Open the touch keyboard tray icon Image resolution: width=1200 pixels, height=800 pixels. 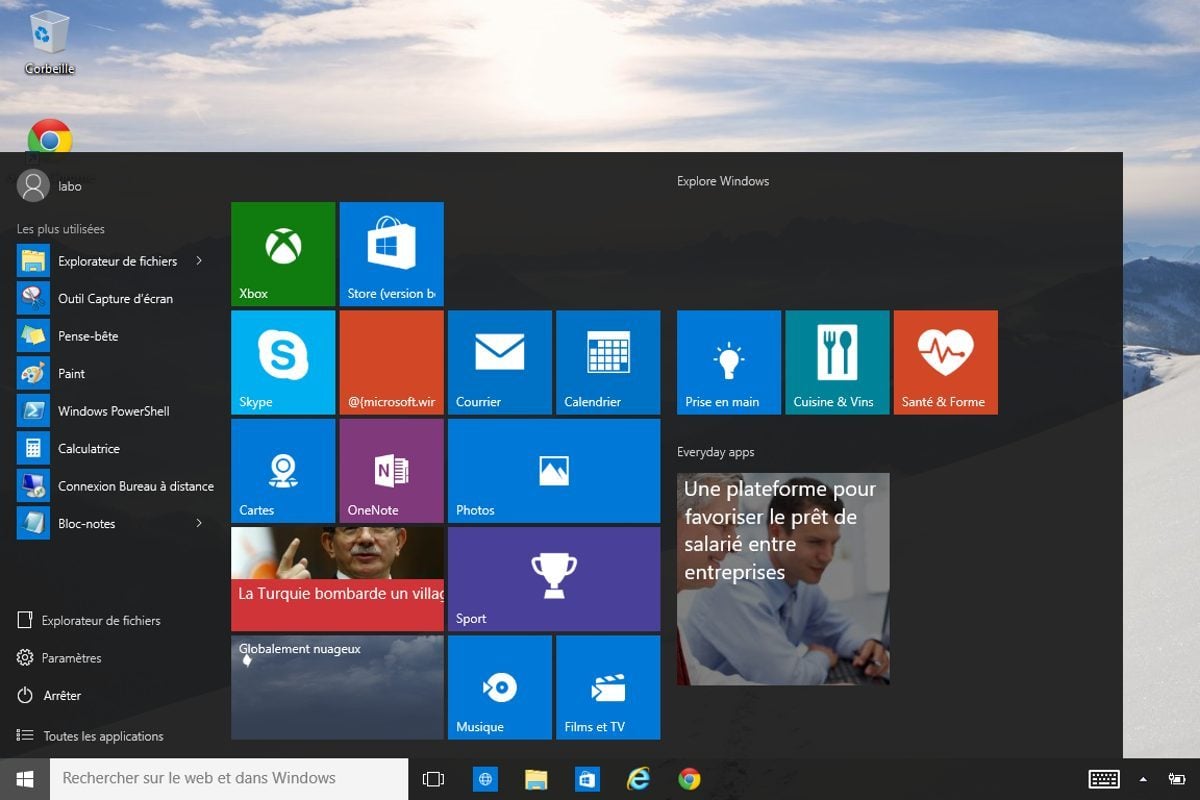click(x=1104, y=779)
